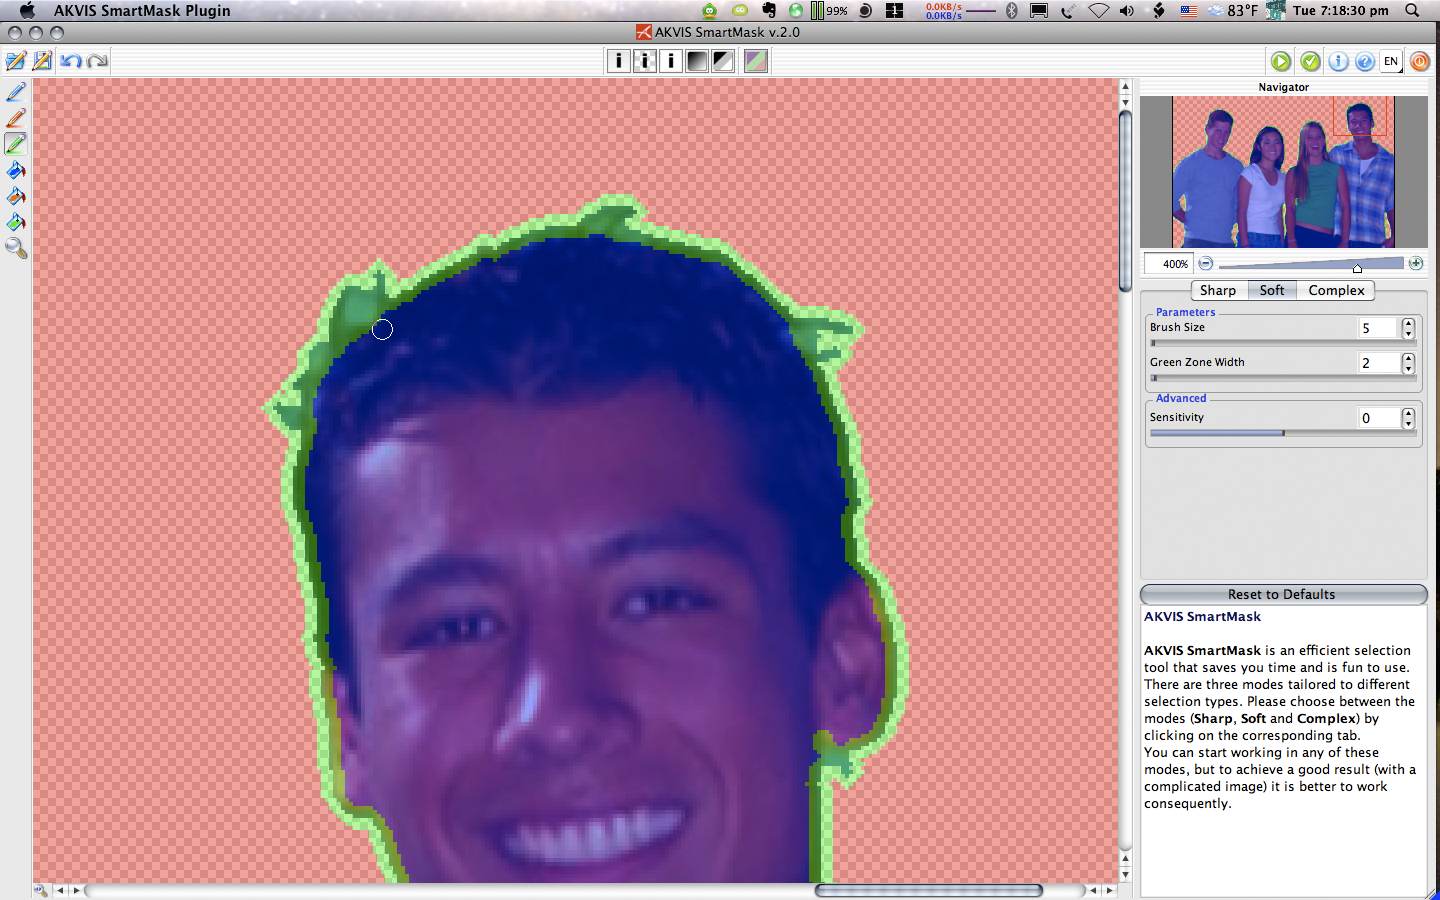Click the Green Zone Width value field
Image resolution: width=1440 pixels, height=900 pixels.
pos(1379,363)
